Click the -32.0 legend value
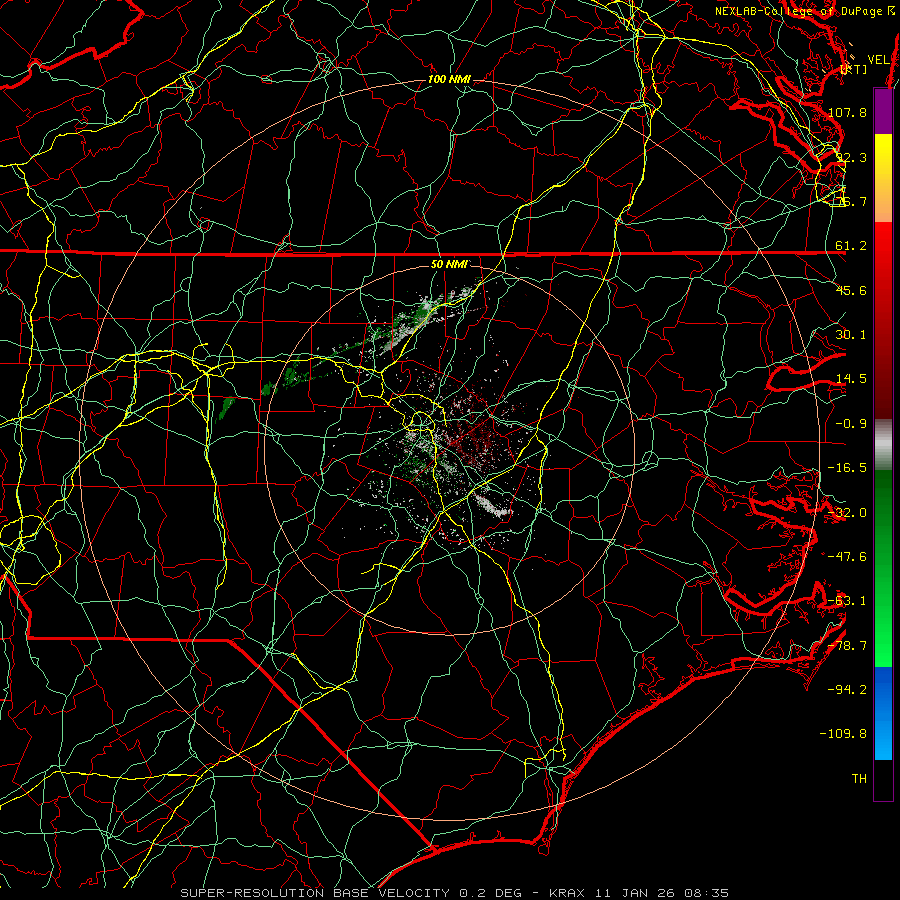The image size is (900, 900). coord(847,513)
